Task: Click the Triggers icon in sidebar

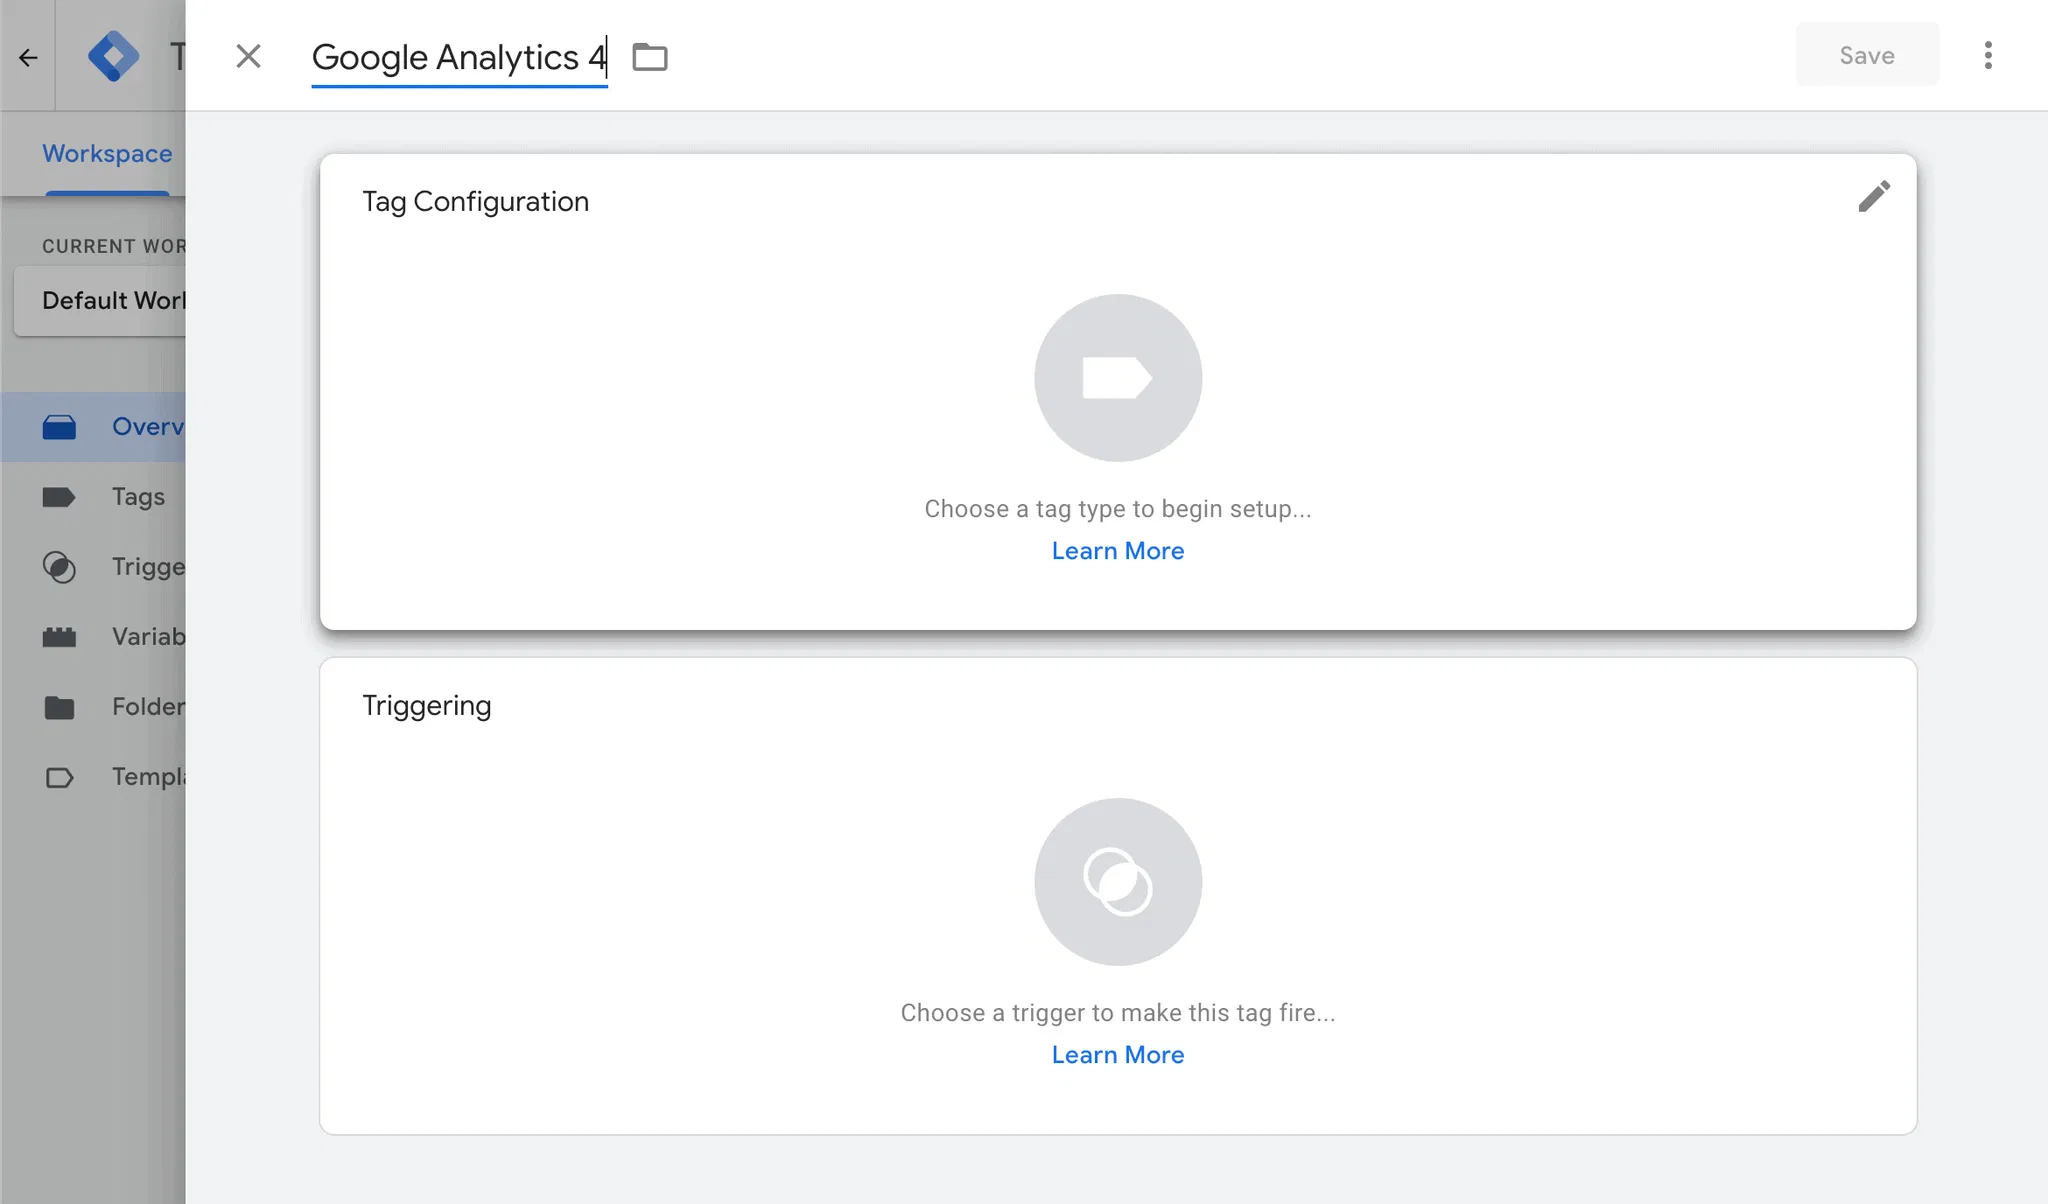Action: [59, 567]
